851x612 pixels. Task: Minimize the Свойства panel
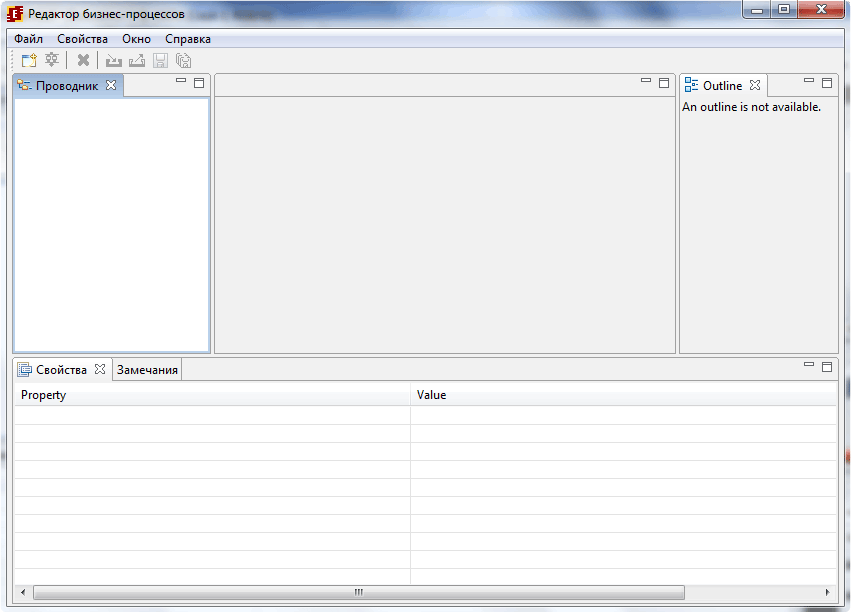point(808,366)
